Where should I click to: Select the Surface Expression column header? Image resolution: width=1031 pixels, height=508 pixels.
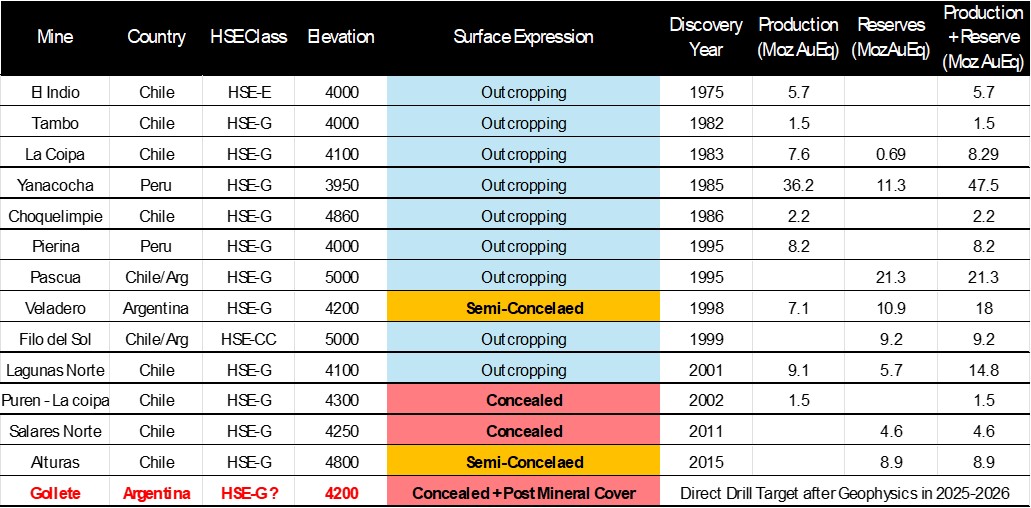click(x=523, y=37)
